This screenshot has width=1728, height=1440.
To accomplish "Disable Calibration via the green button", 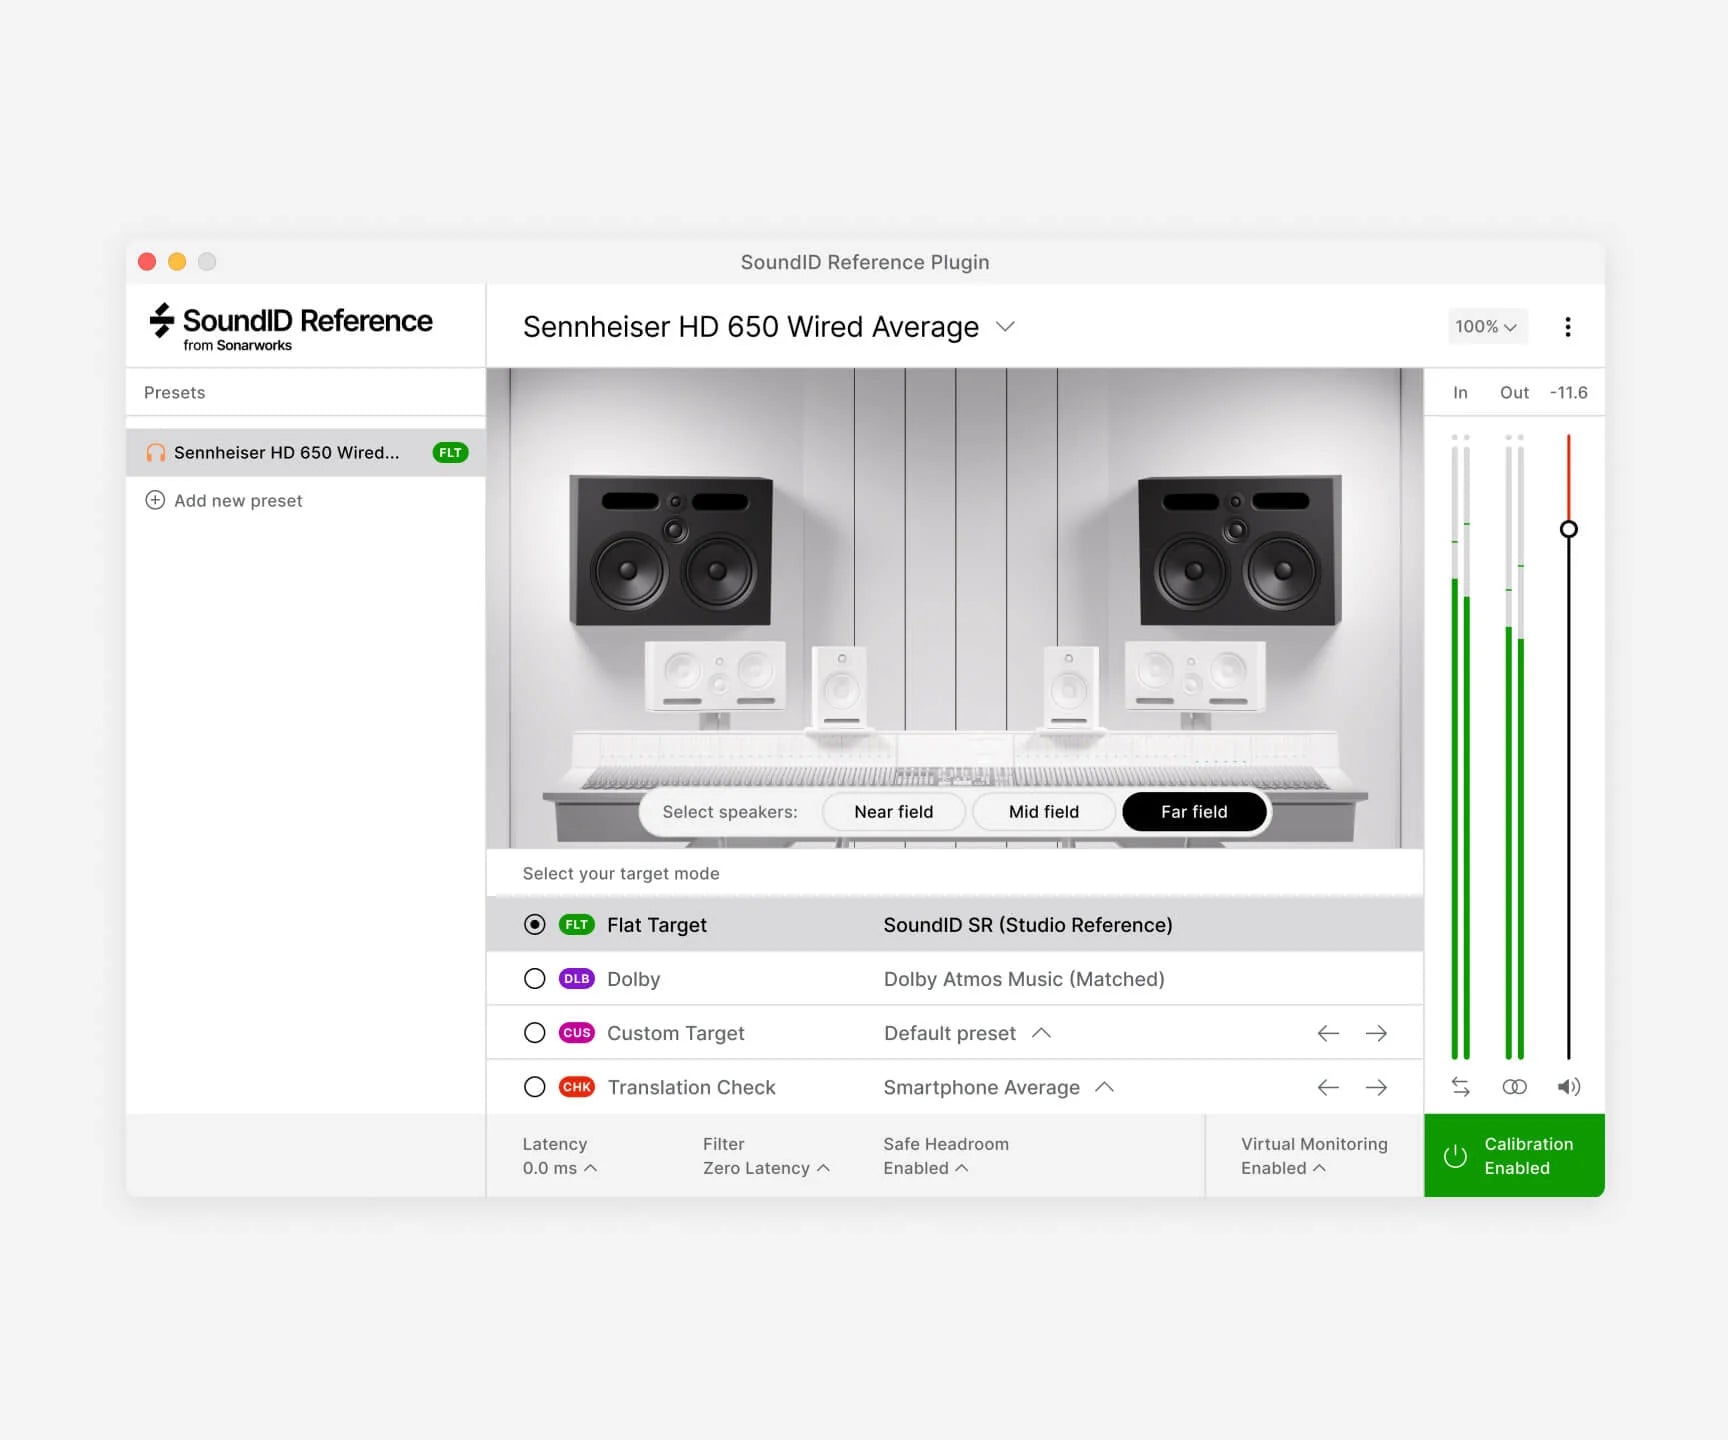I will pyautogui.click(x=1513, y=1156).
